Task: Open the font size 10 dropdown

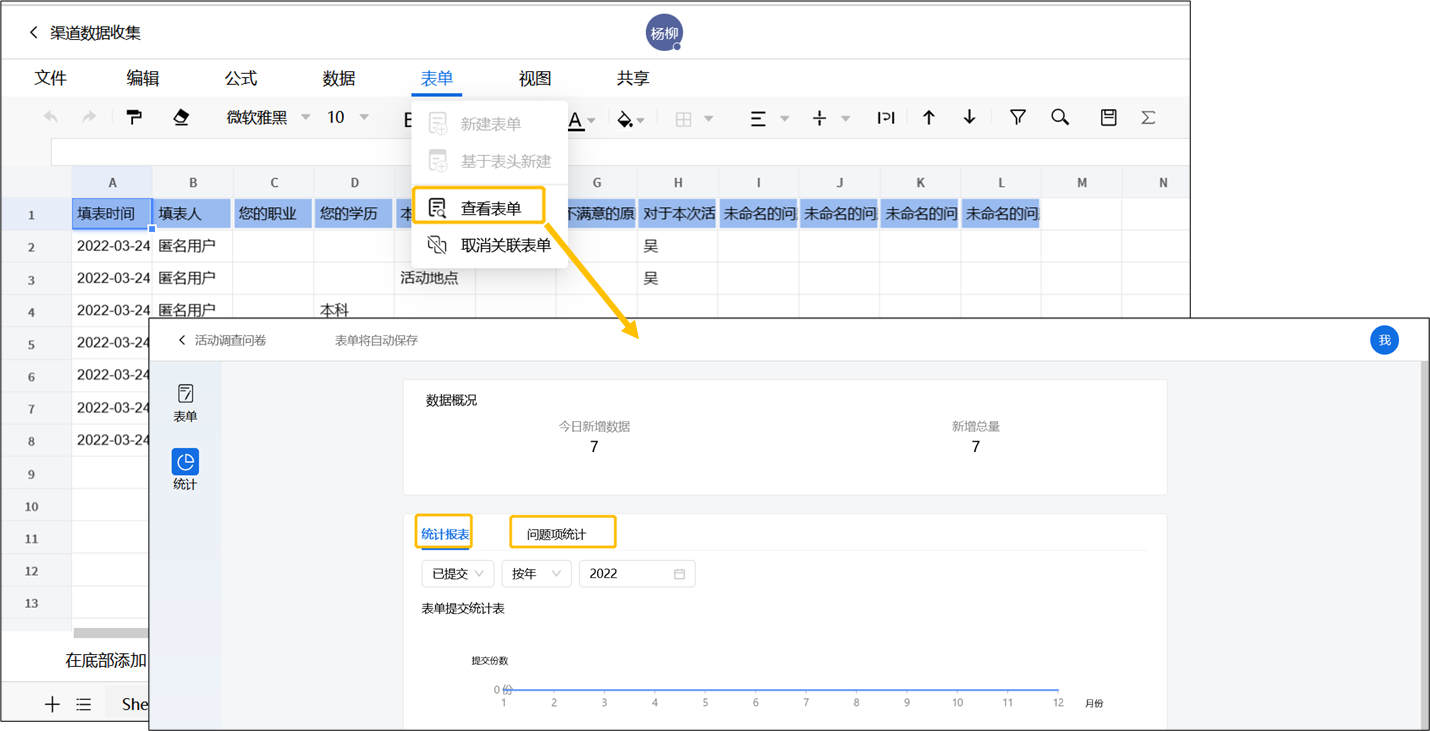Action: [x=347, y=118]
